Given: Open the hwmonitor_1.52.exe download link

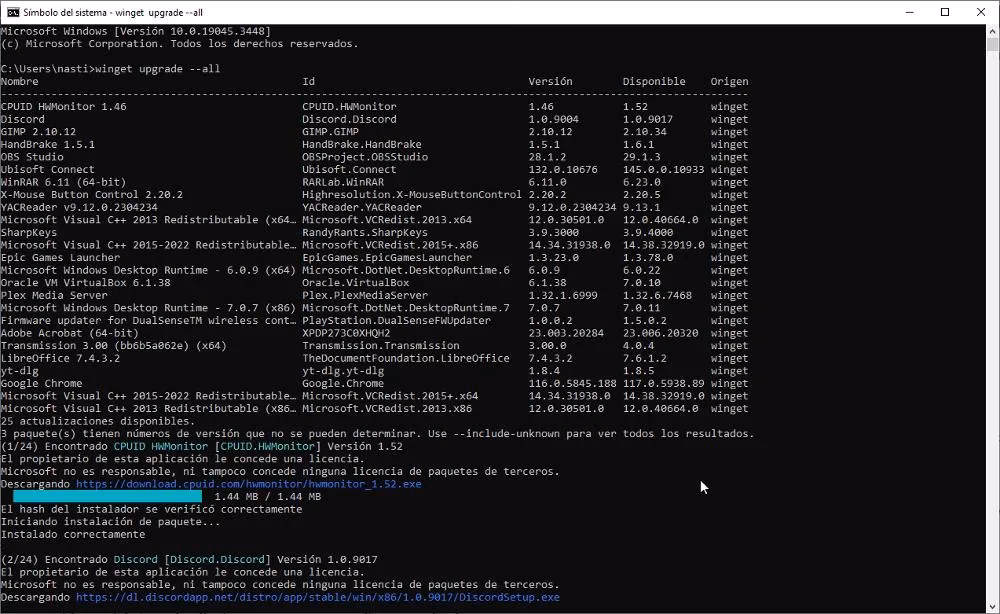Looking at the screenshot, I should 249,484.
